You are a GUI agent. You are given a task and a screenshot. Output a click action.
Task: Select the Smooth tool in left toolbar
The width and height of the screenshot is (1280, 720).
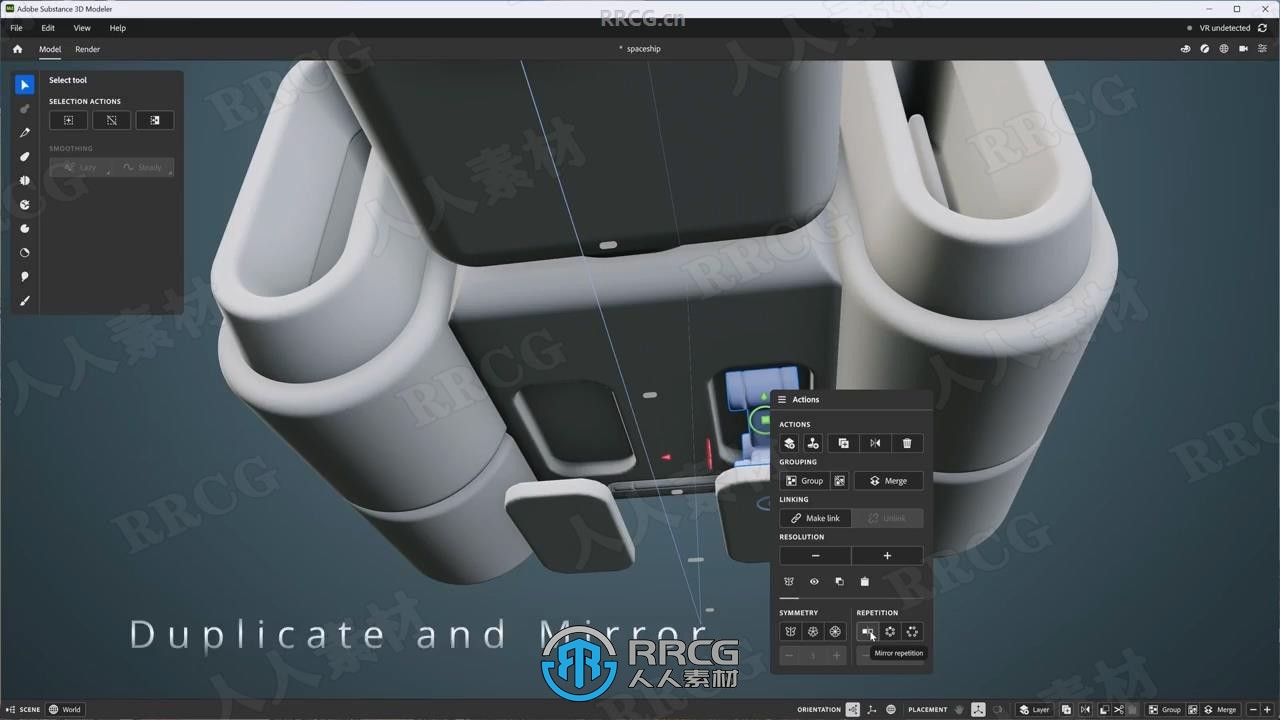click(25, 157)
